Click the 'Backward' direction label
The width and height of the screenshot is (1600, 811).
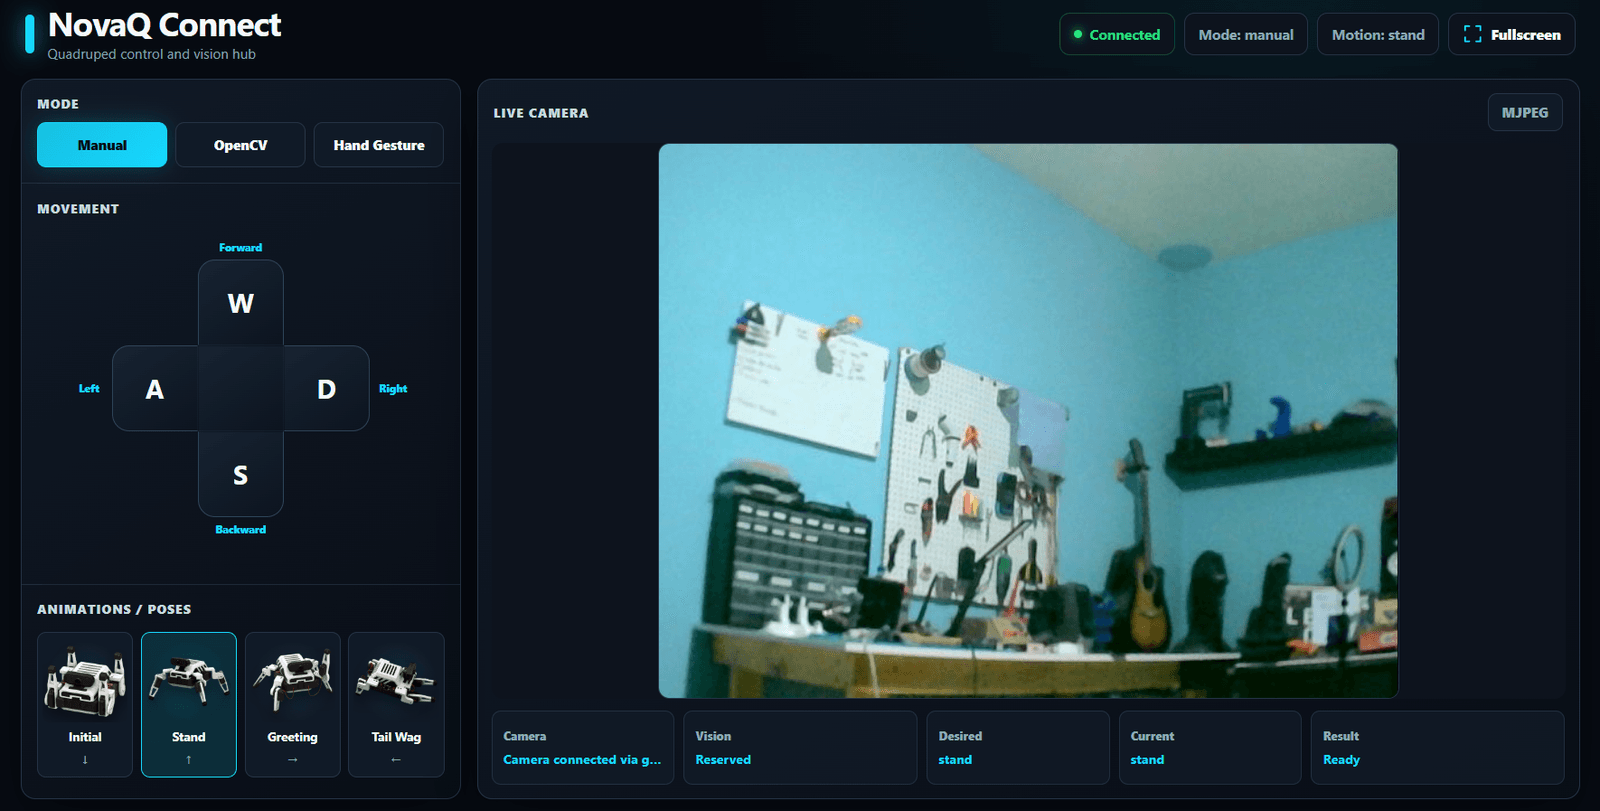click(241, 530)
